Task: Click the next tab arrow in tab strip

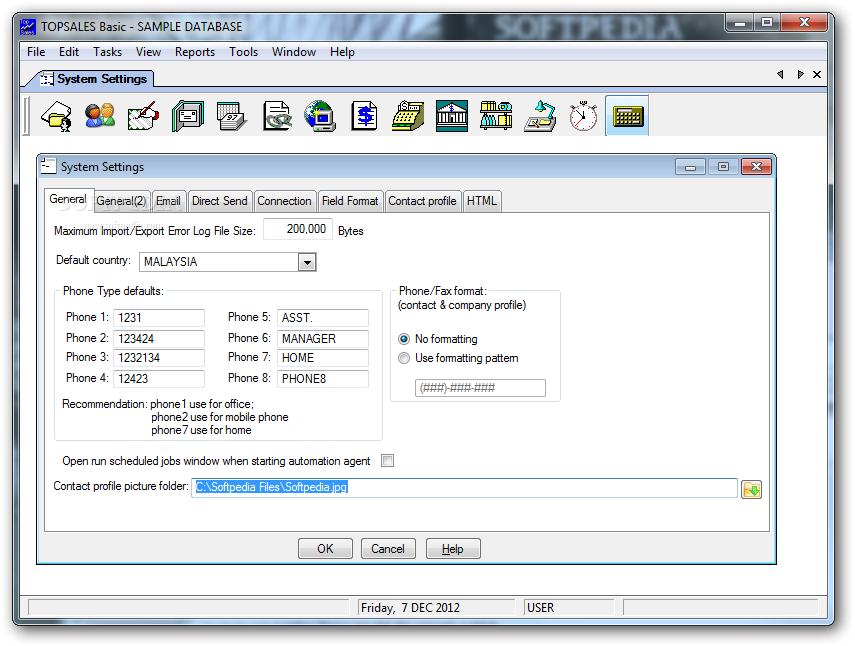Action: point(800,74)
